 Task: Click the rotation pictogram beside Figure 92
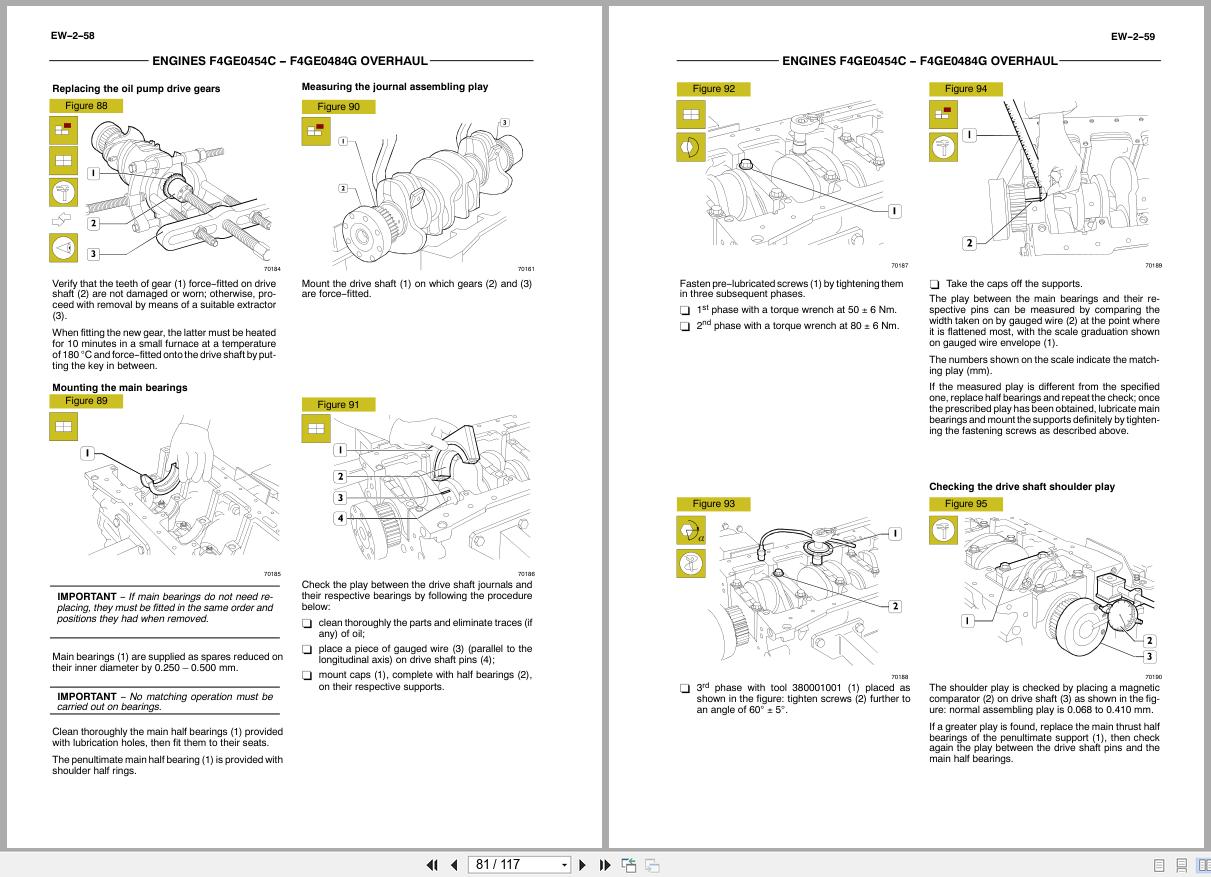(690, 147)
